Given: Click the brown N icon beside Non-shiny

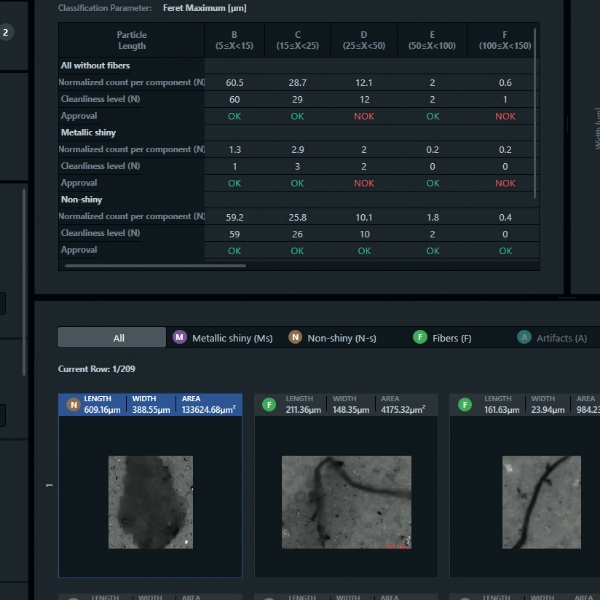Looking at the screenshot, I should tap(295, 338).
